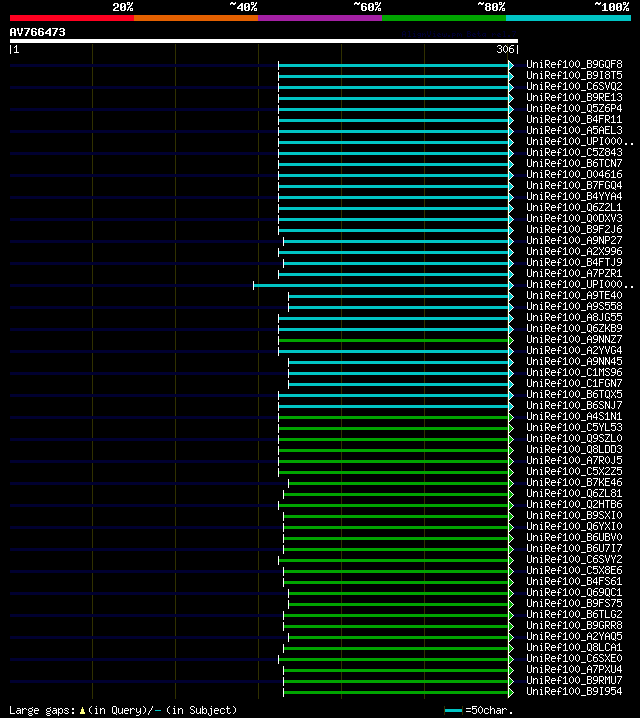This screenshot has height=718, width=640.
Task: Click the UniRef100_A5AEL3 label
Action: click(574, 130)
